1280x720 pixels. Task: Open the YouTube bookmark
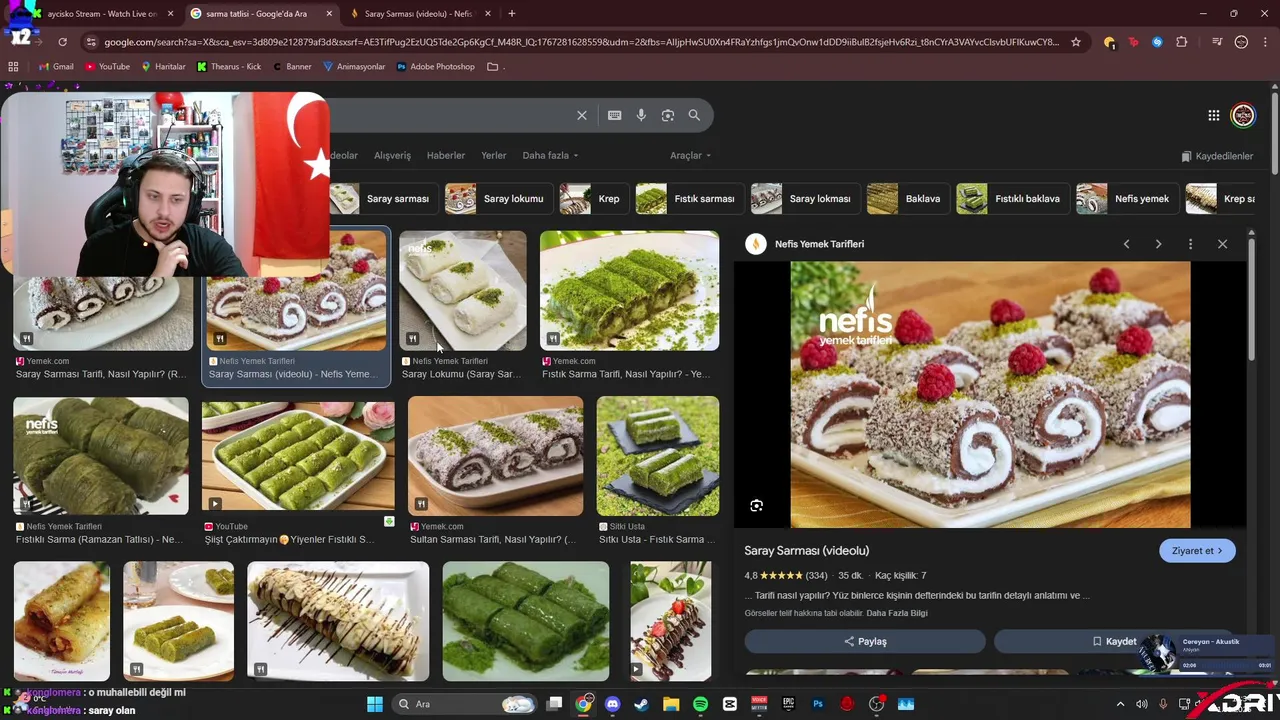pyautogui.click(x=107, y=67)
